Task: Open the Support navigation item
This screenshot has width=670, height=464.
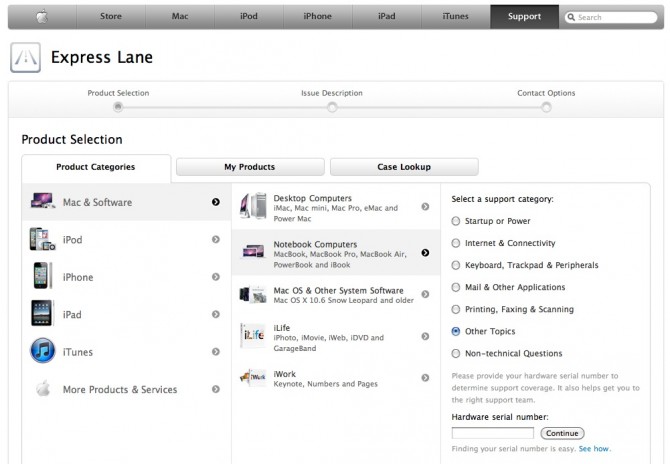Action: click(x=524, y=17)
